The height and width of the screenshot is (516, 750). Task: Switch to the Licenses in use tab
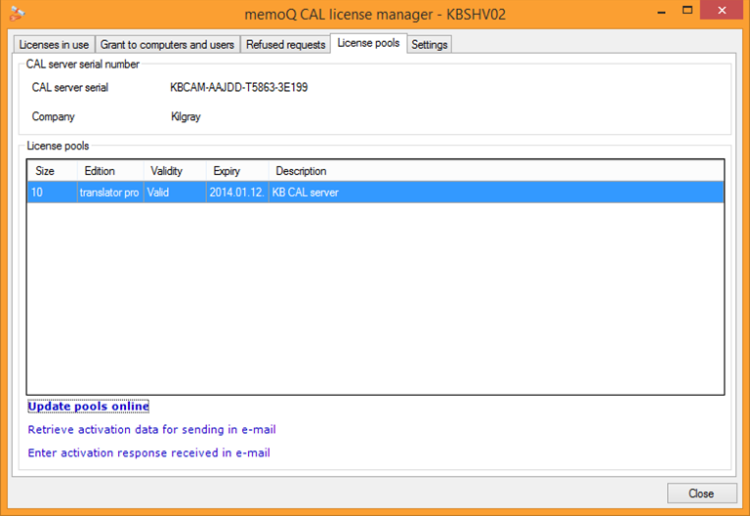pos(54,44)
